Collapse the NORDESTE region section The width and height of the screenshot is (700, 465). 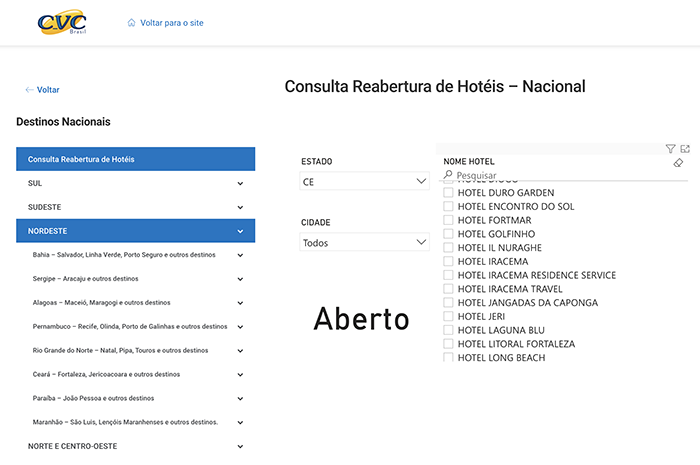click(x=136, y=231)
